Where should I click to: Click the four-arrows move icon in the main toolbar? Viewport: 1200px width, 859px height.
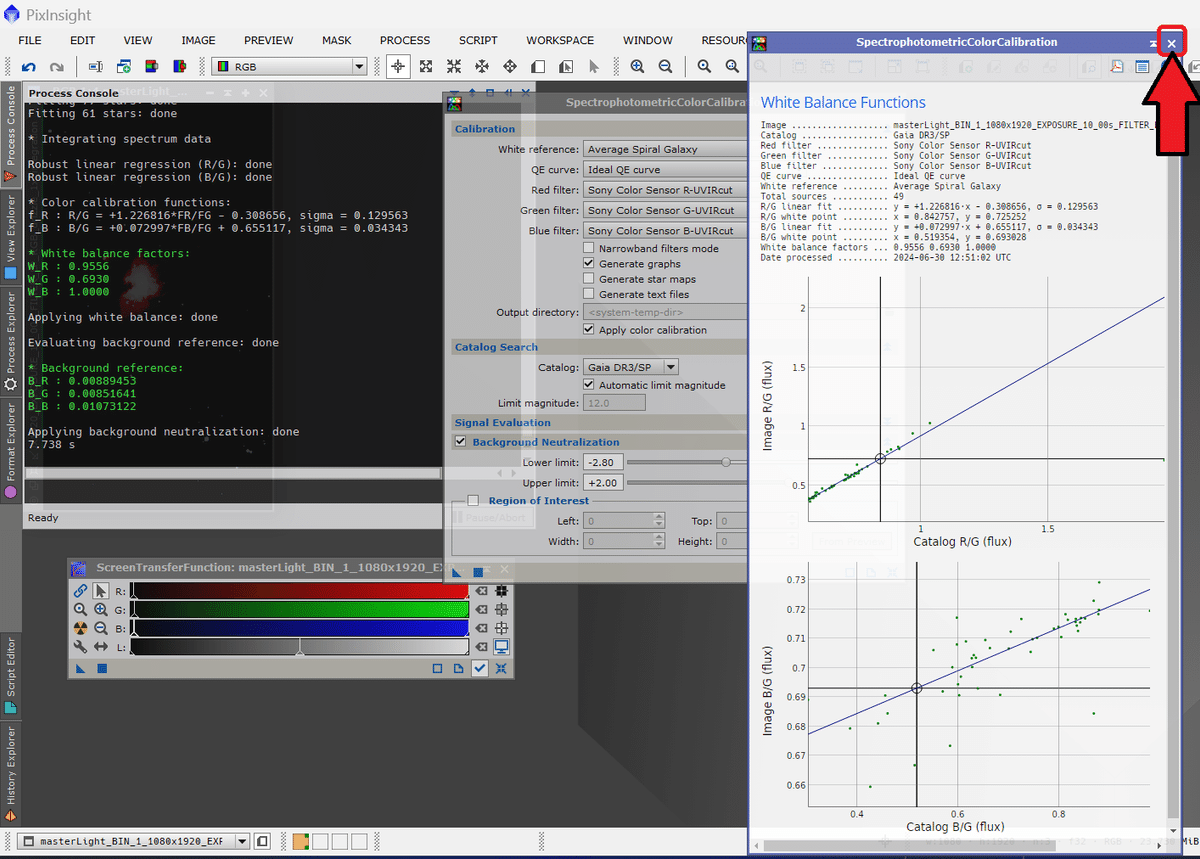coord(510,67)
